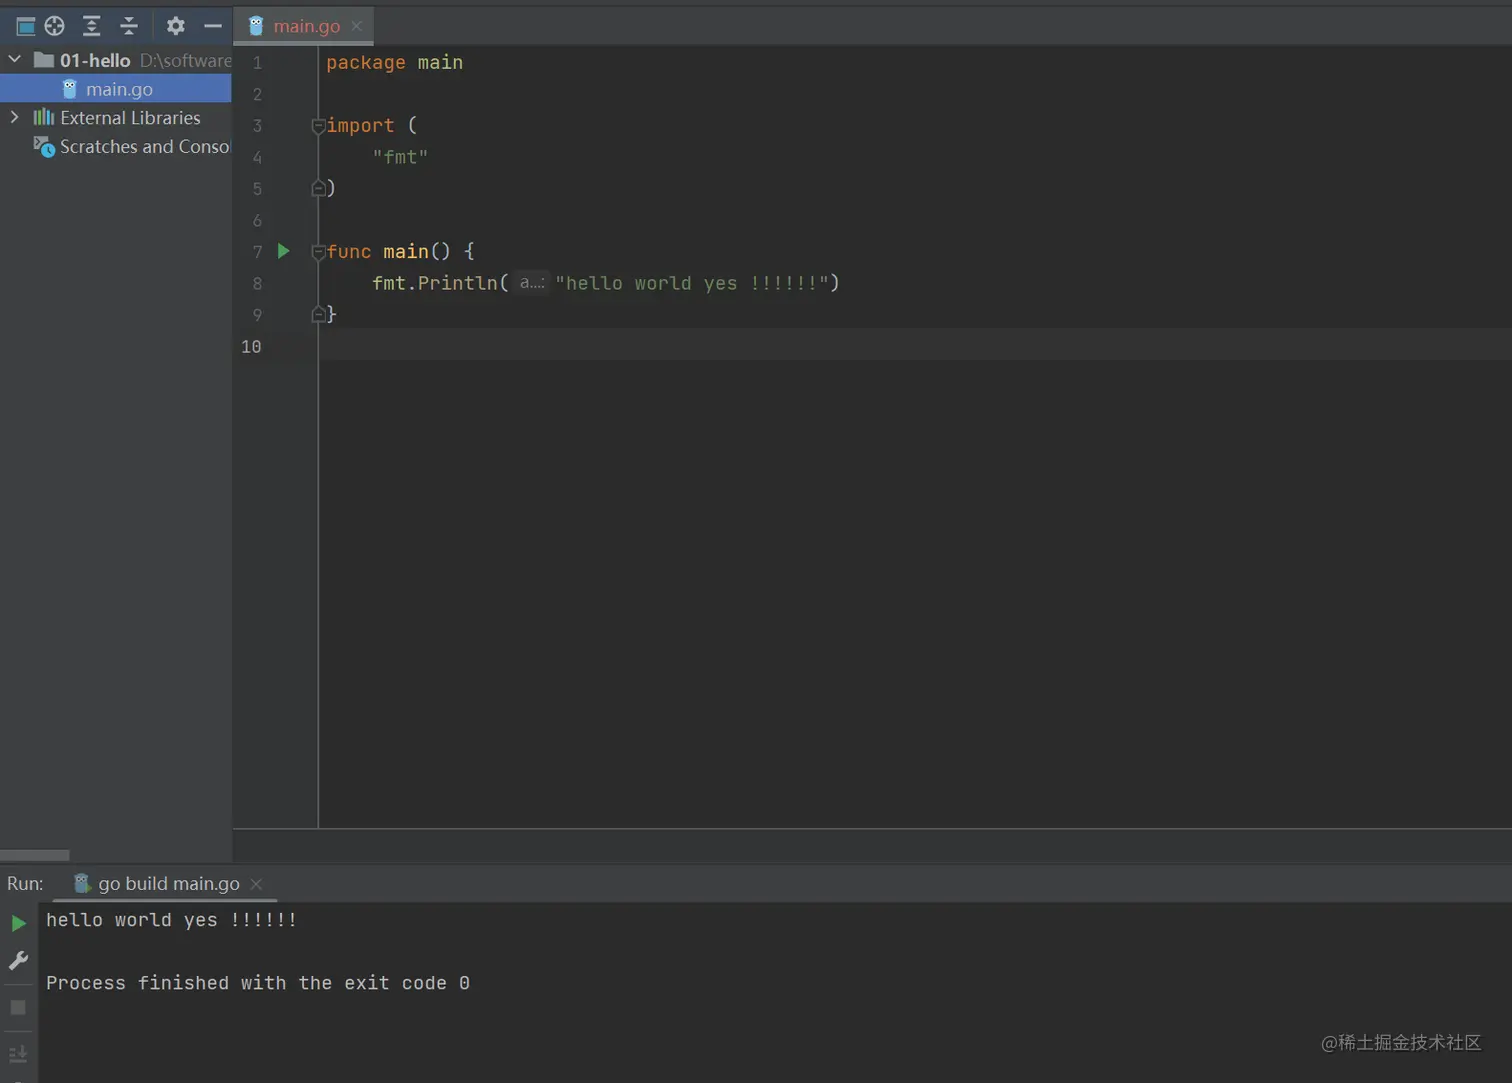Image resolution: width=1512 pixels, height=1083 pixels.
Task: Click the hello world string literal
Action: (x=692, y=283)
